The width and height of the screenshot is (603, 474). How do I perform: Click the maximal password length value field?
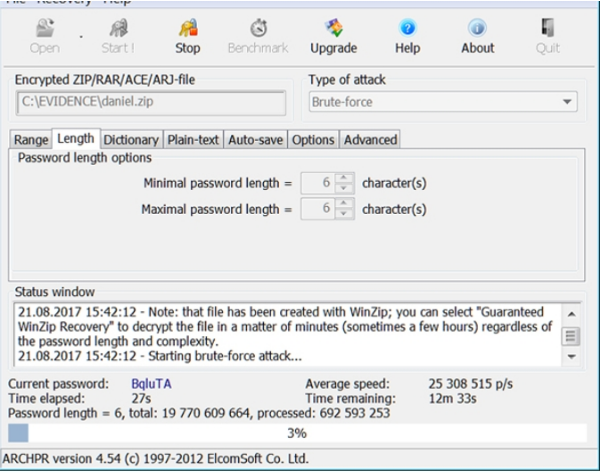[x=318, y=209]
